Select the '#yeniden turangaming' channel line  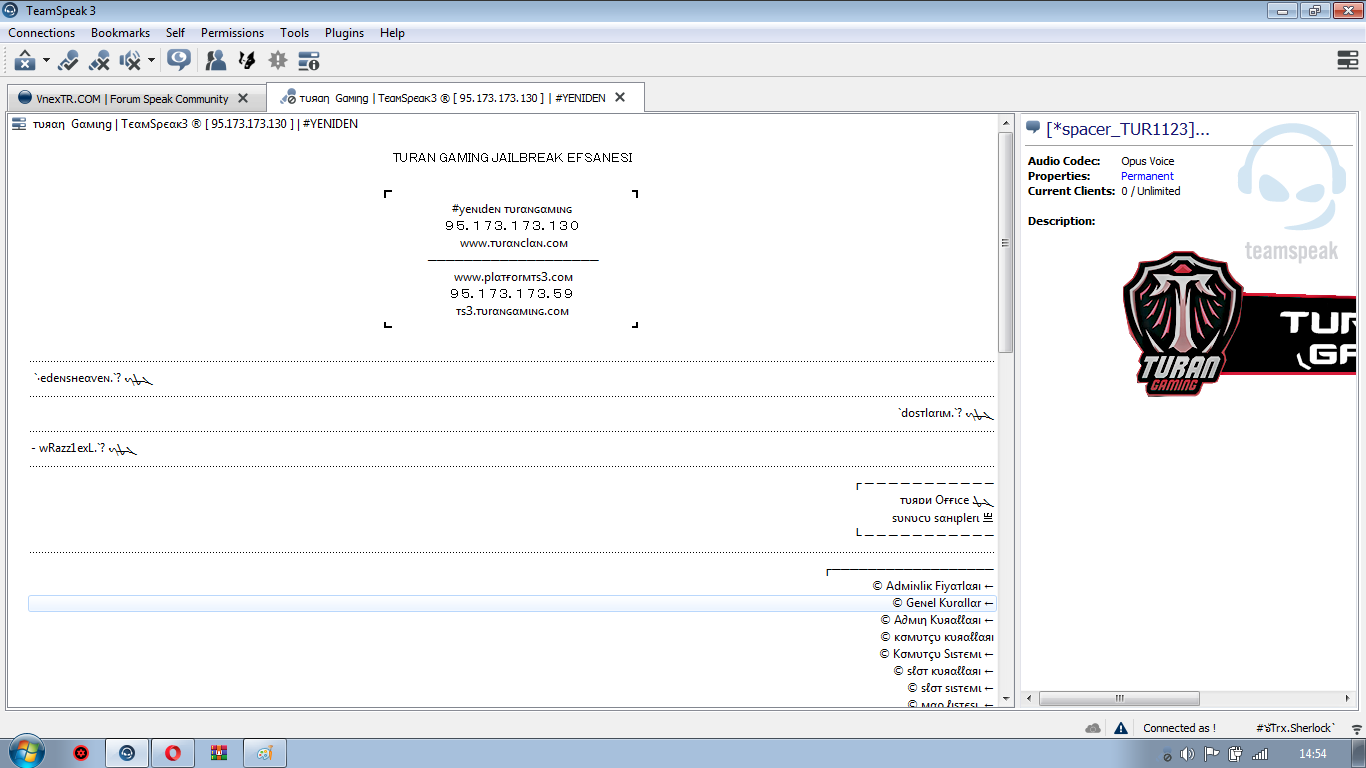click(512, 209)
